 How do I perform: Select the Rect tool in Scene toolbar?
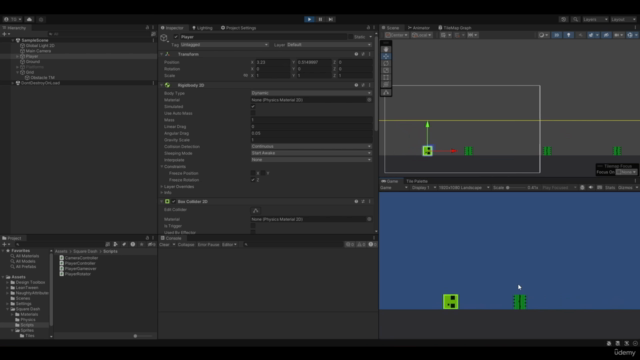pos(386,77)
